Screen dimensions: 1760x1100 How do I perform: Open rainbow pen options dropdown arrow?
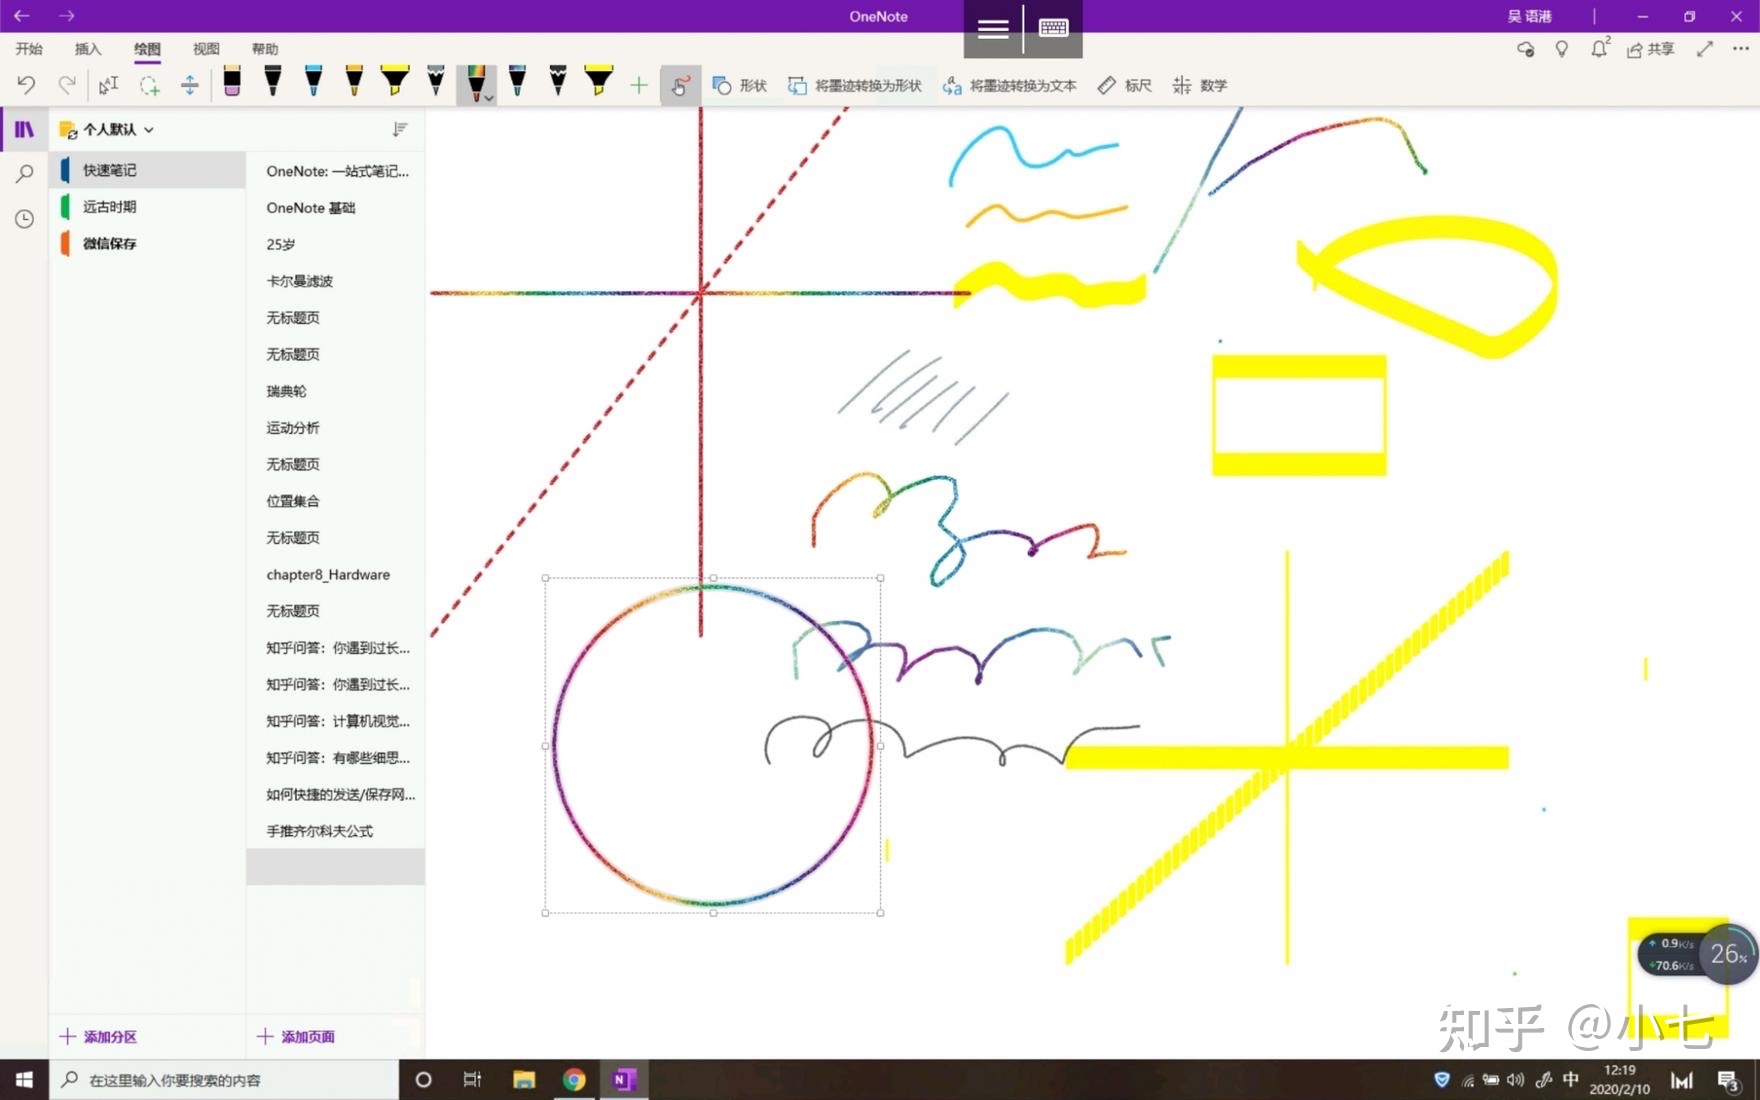[x=488, y=98]
